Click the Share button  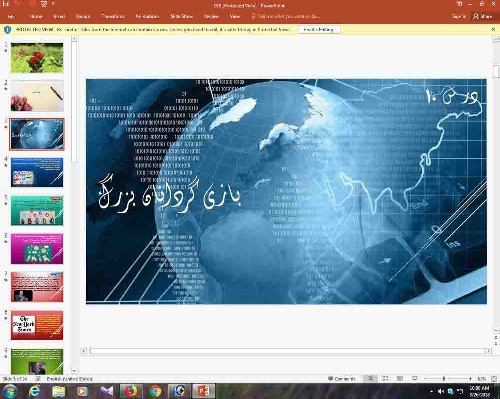coord(483,16)
